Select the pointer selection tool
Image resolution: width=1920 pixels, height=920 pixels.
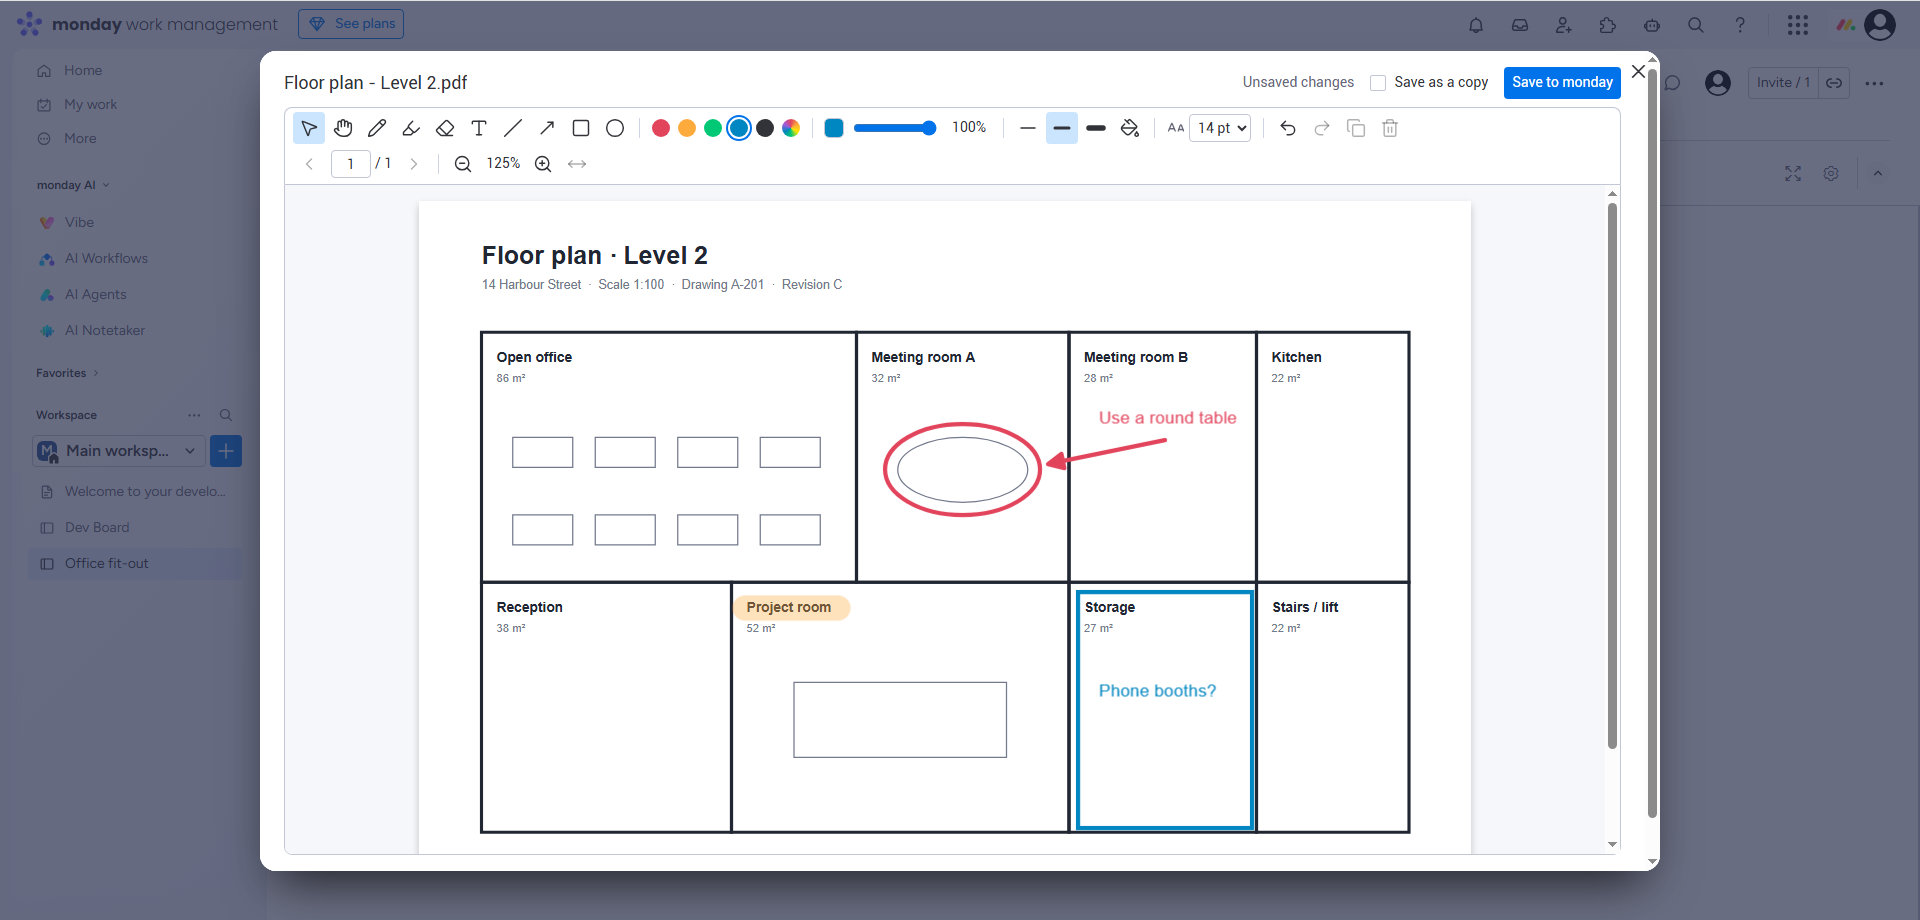[x=309, y=128]
